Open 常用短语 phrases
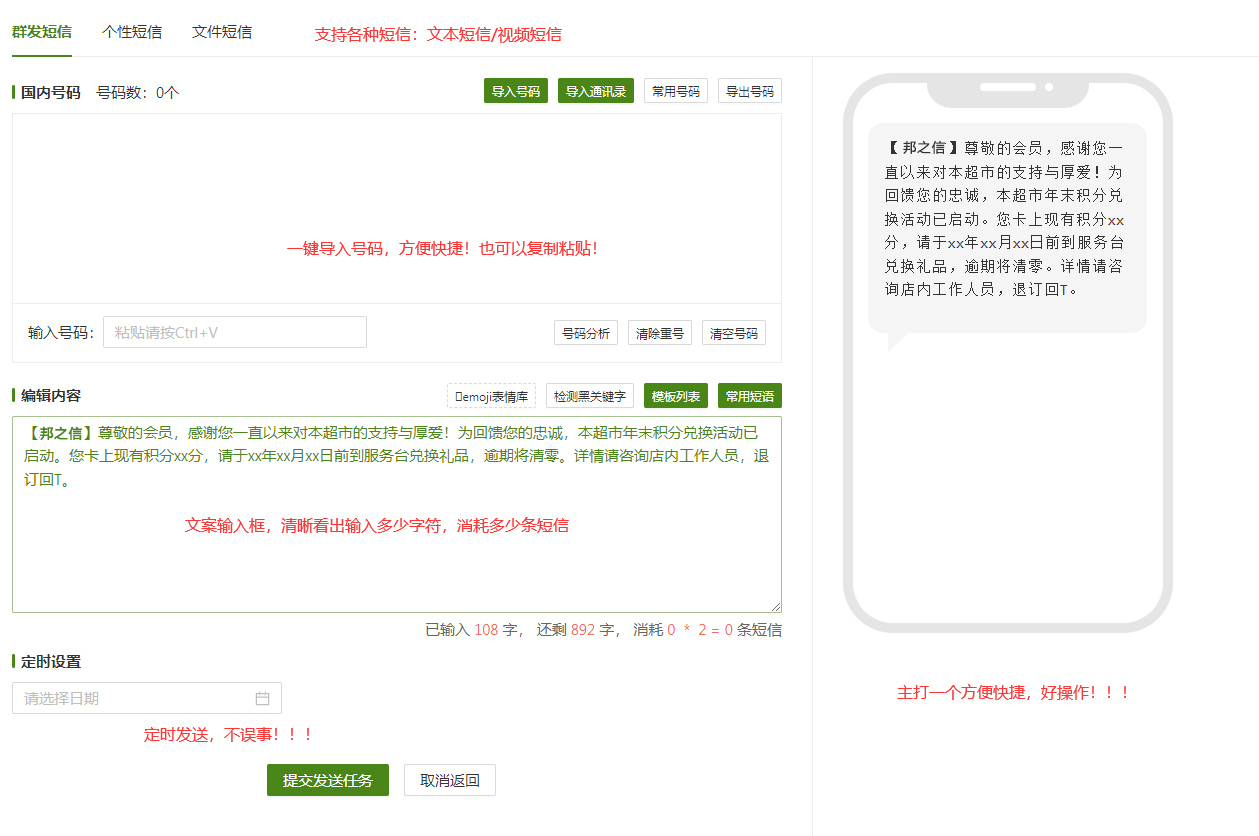The image size is (1259, 836). 750,396
